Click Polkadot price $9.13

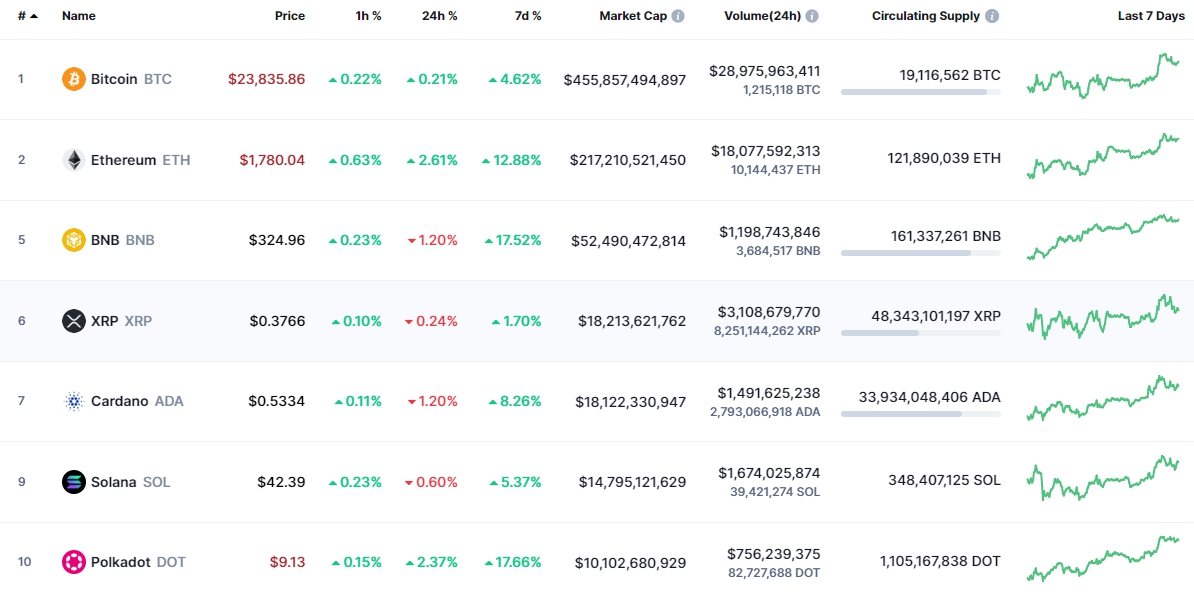coord(287,562)
